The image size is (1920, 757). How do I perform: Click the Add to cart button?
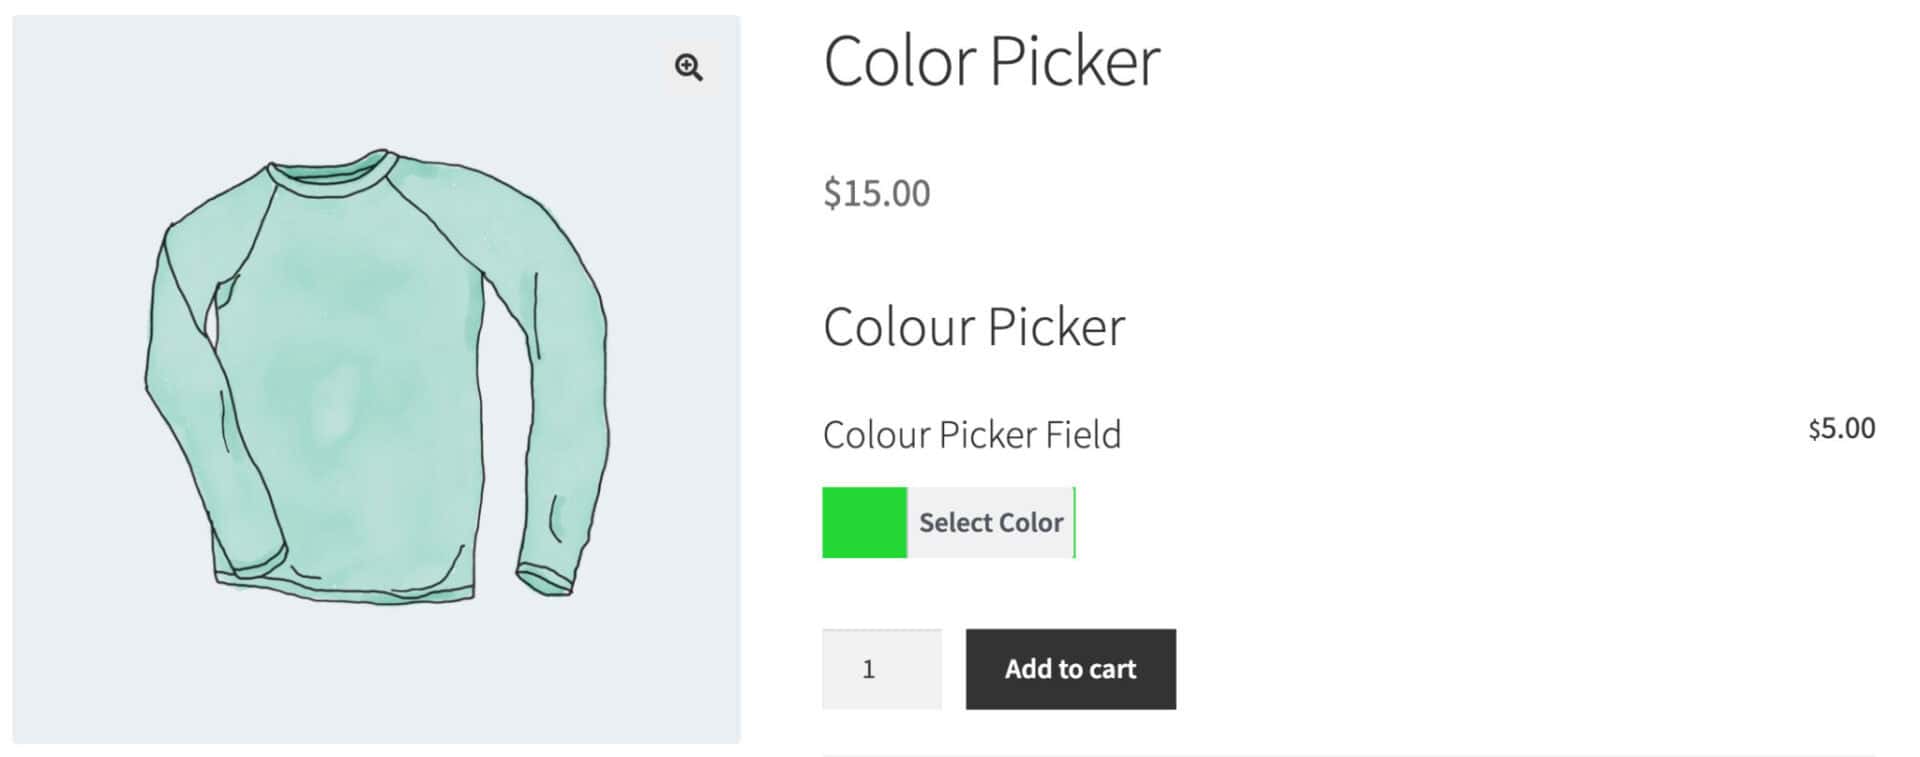pyautogui.click(x=1070, y=669)
